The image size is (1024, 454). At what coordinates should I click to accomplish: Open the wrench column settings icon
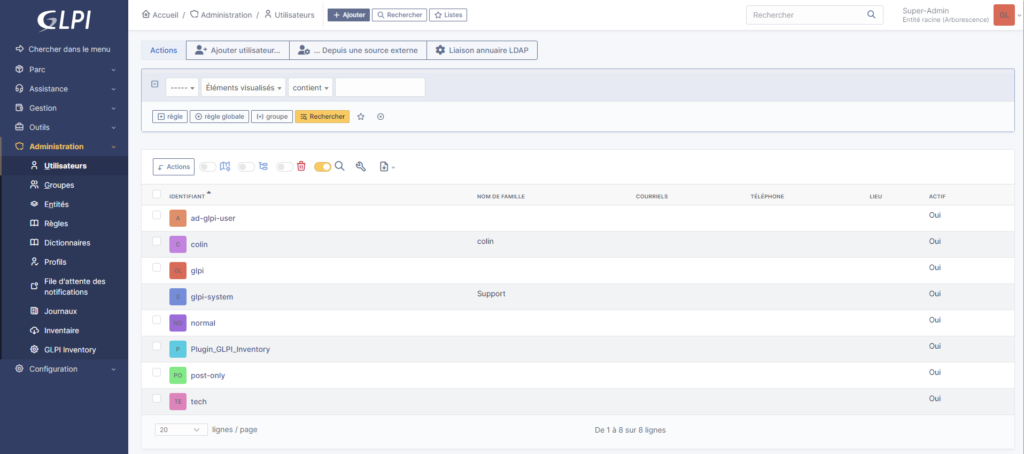coord(360,167)
